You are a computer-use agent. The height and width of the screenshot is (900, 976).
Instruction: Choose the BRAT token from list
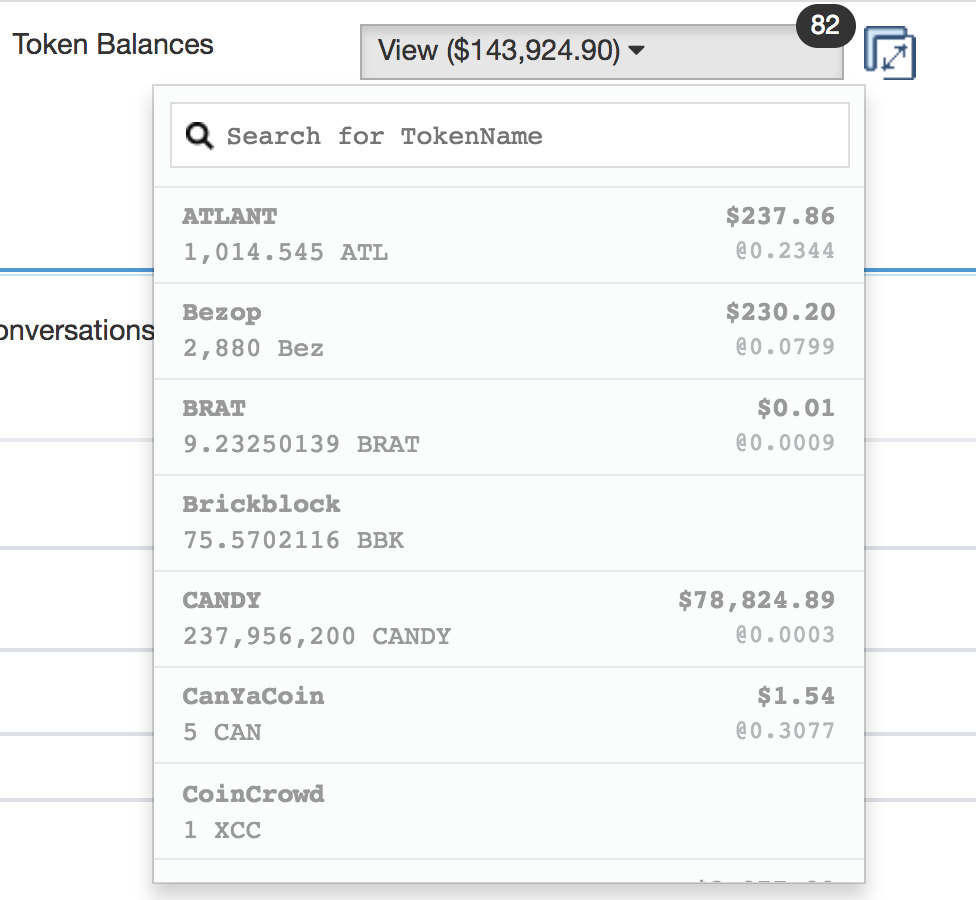(x=508, y=426)
